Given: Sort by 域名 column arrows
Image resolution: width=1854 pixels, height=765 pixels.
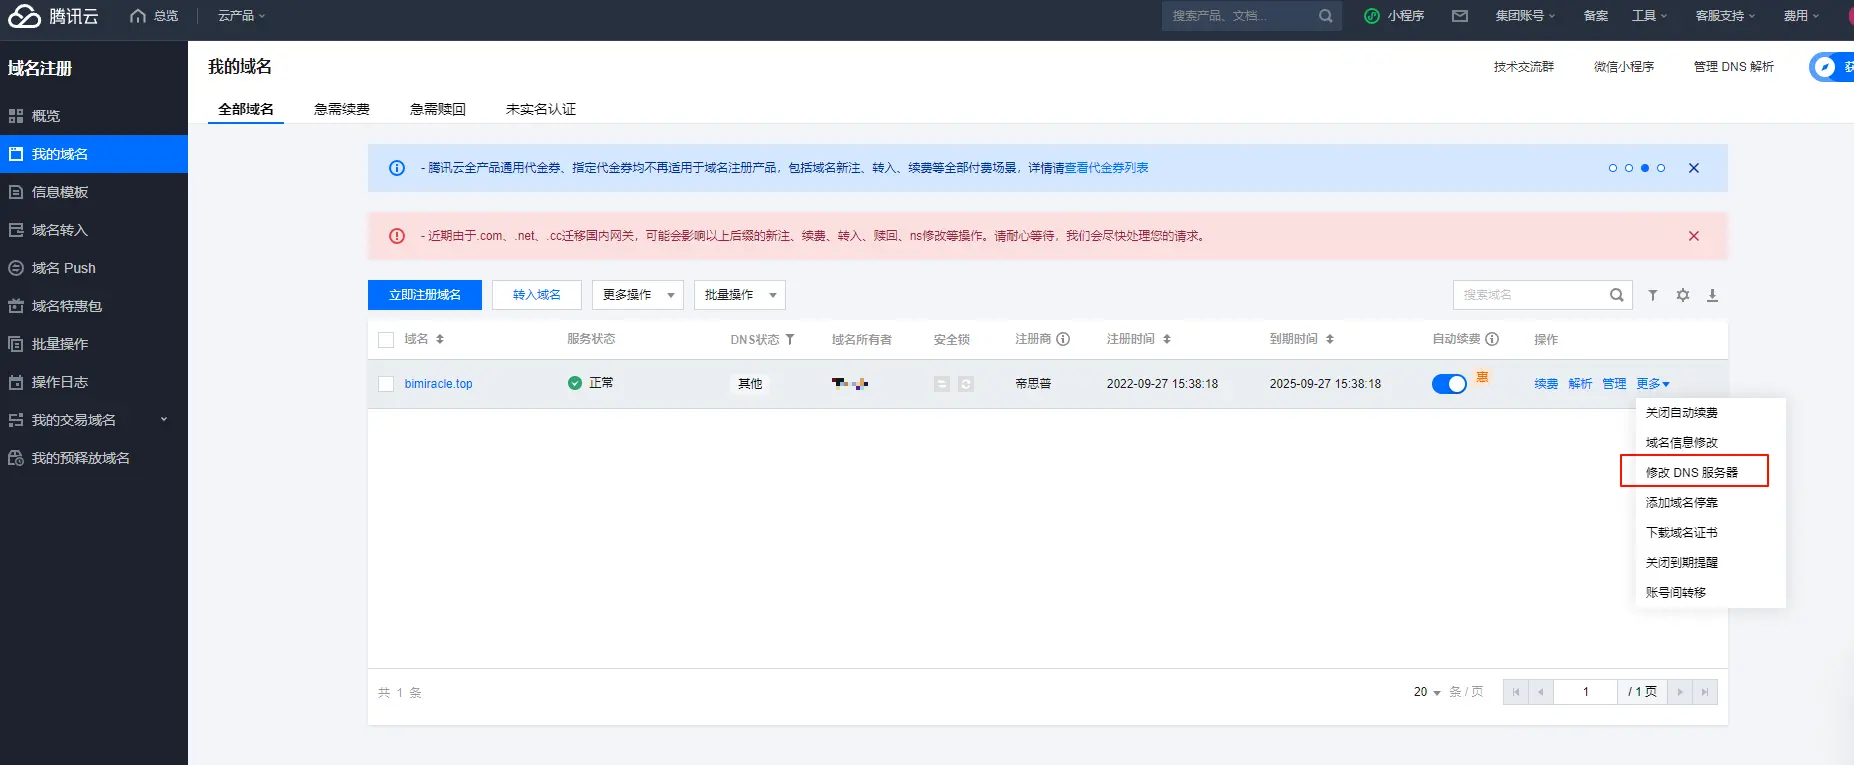Looking at the screenshot, I should pyautogui.click(x=440, y=339).
